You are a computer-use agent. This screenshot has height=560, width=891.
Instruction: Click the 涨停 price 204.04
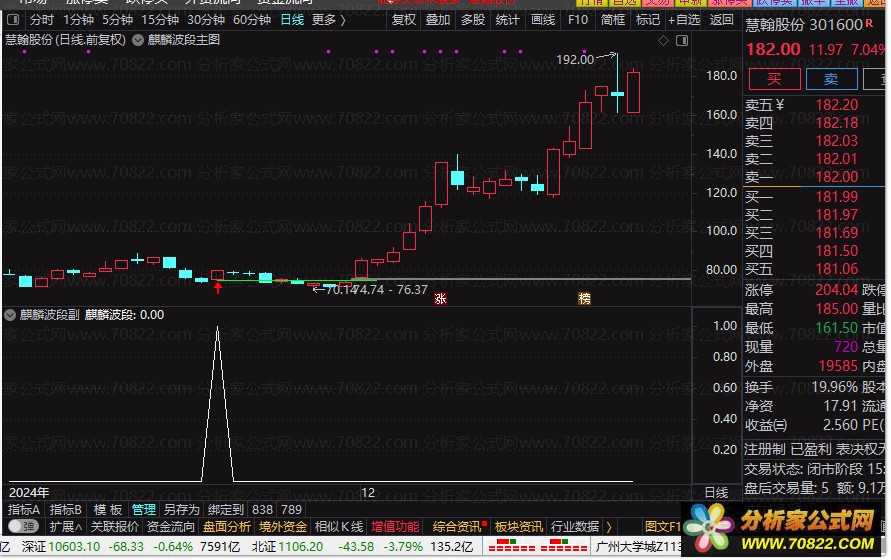(836, 290)
